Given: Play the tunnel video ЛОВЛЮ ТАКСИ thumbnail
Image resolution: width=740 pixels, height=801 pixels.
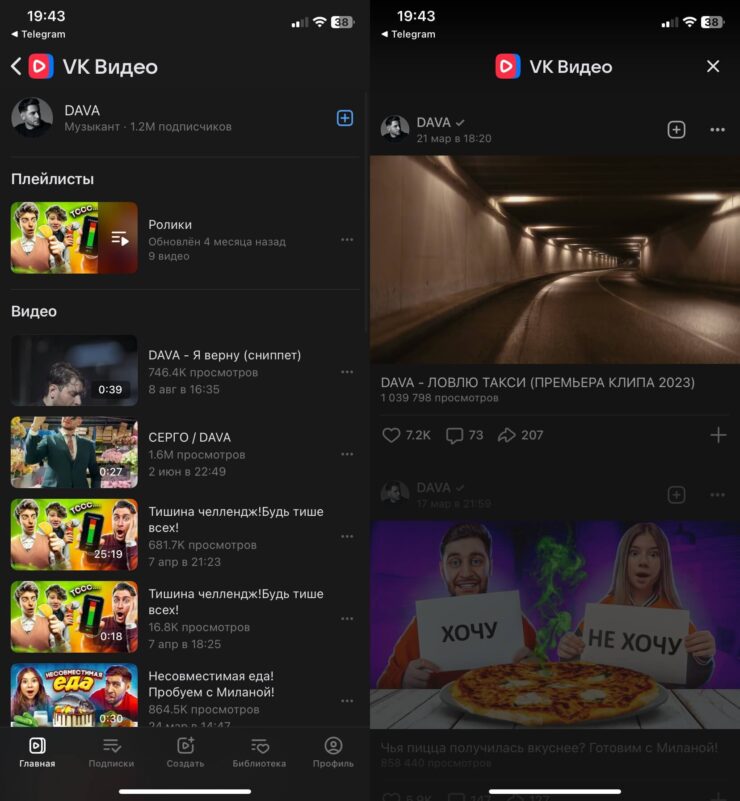Looking at the screenshot, I should coord(555,259).
